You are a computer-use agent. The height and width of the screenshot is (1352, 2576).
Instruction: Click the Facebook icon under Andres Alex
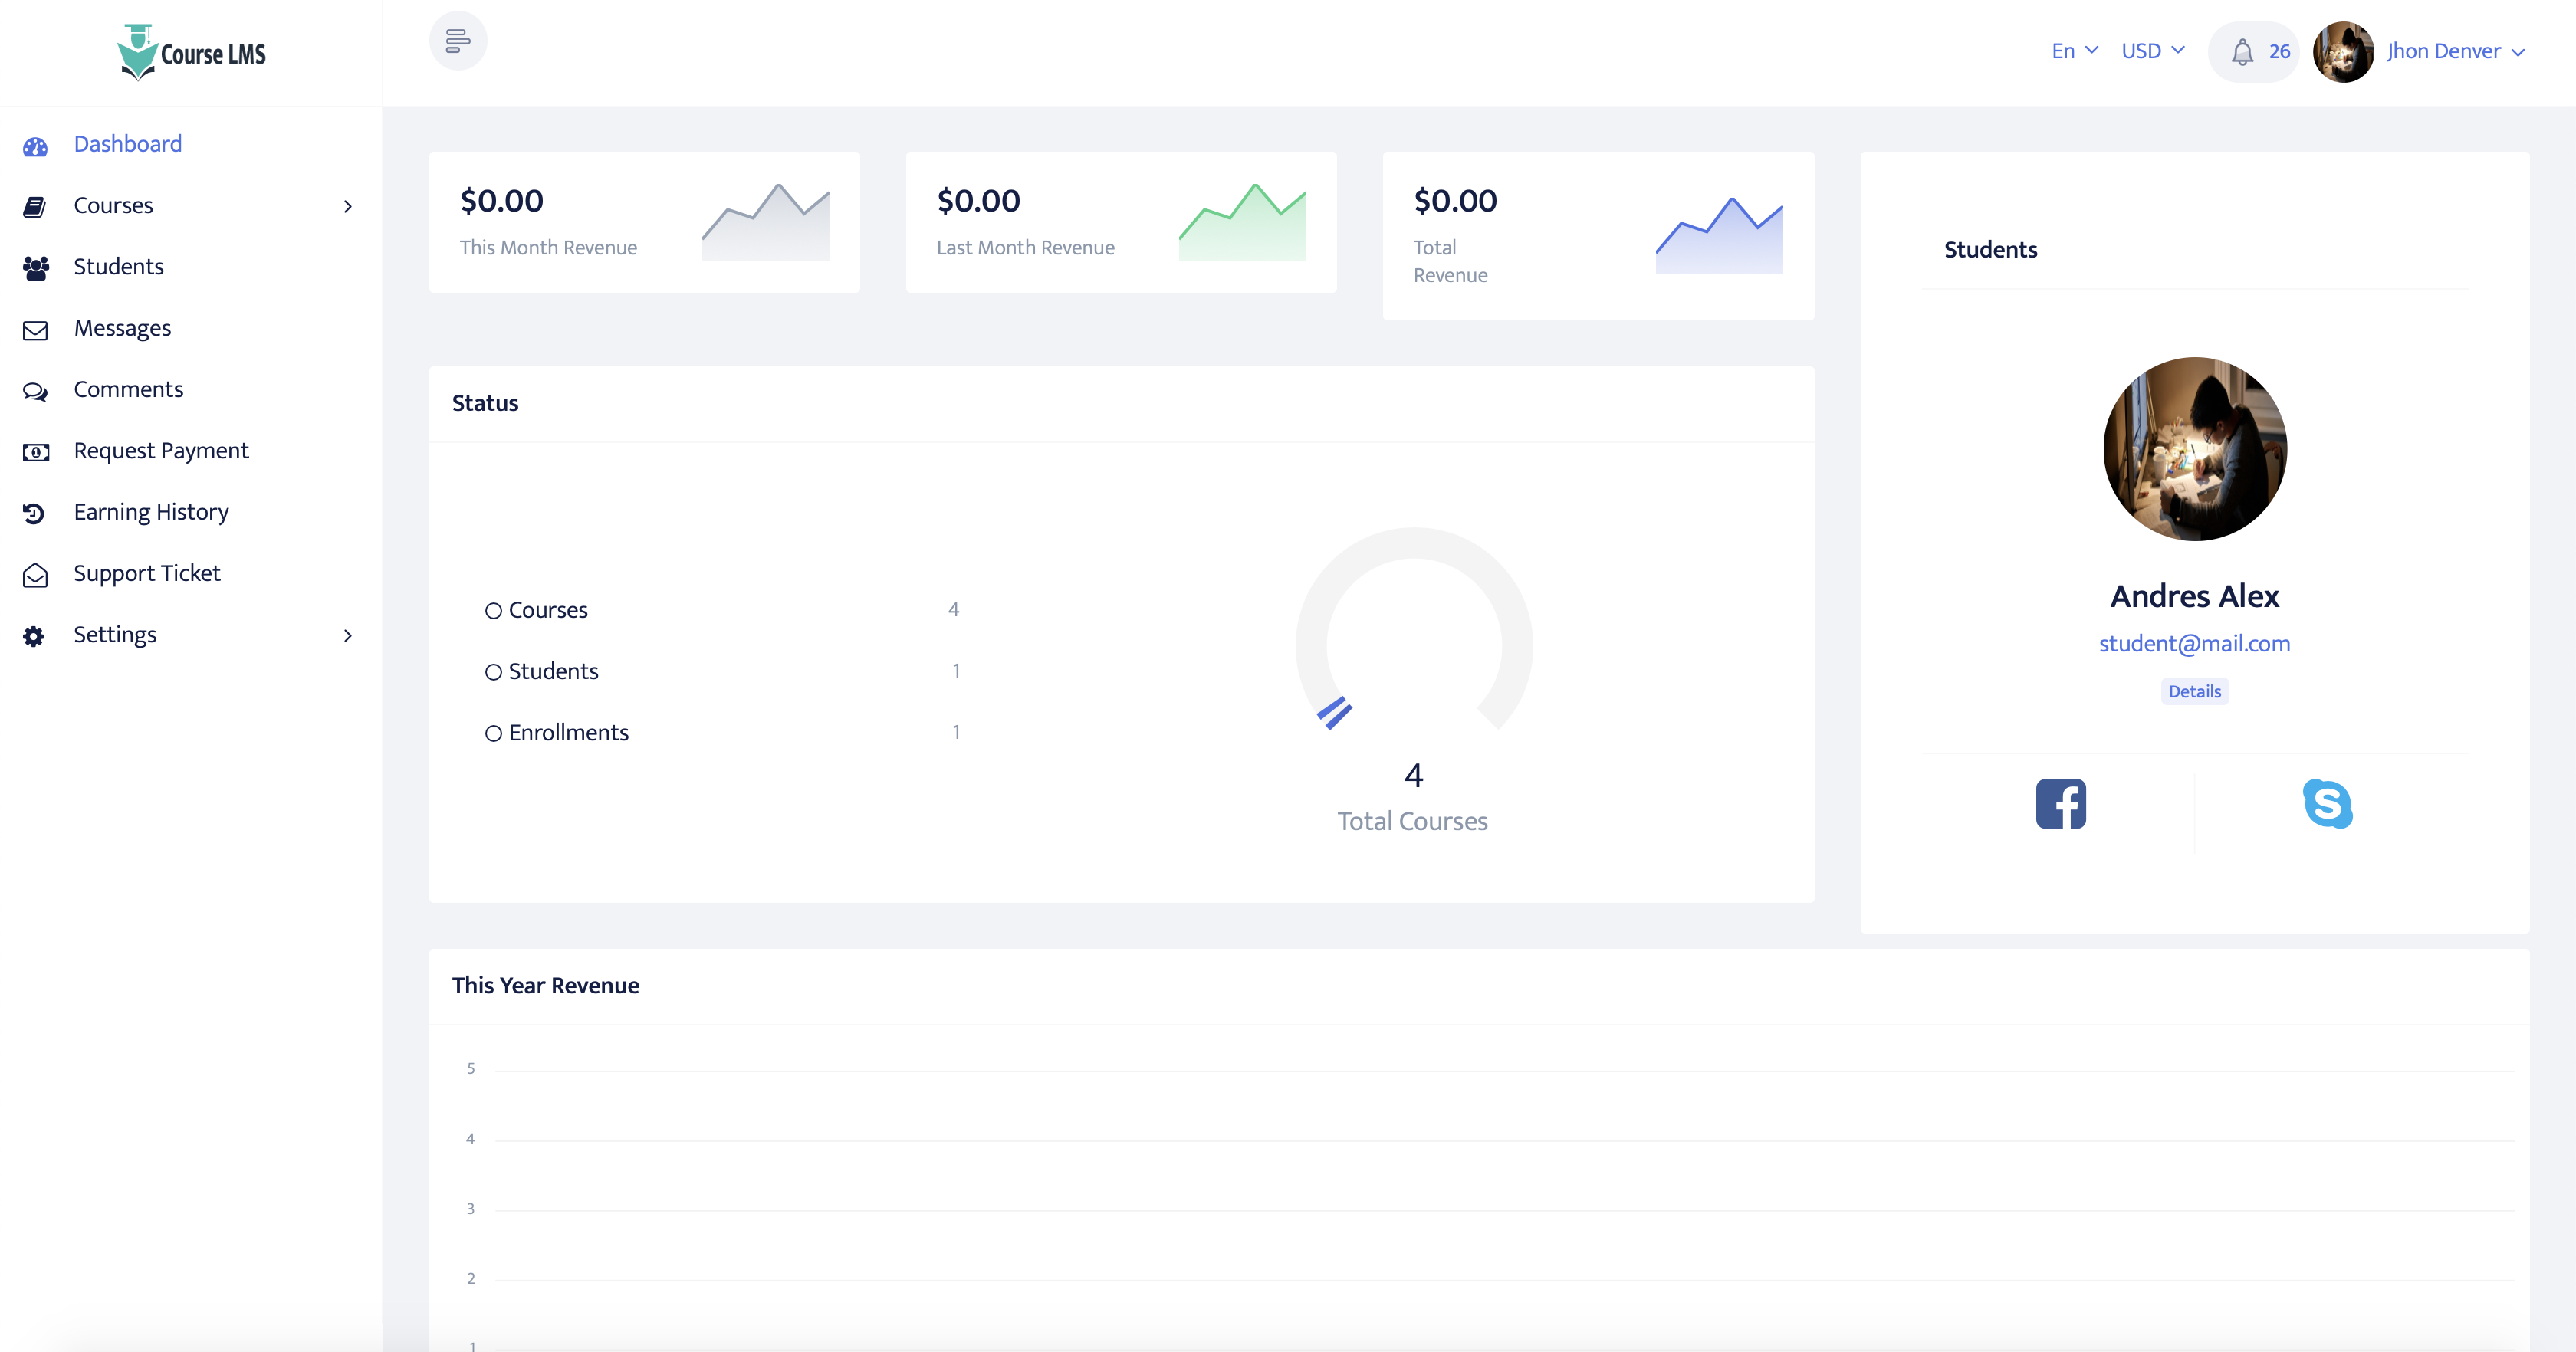(2060, 803)
